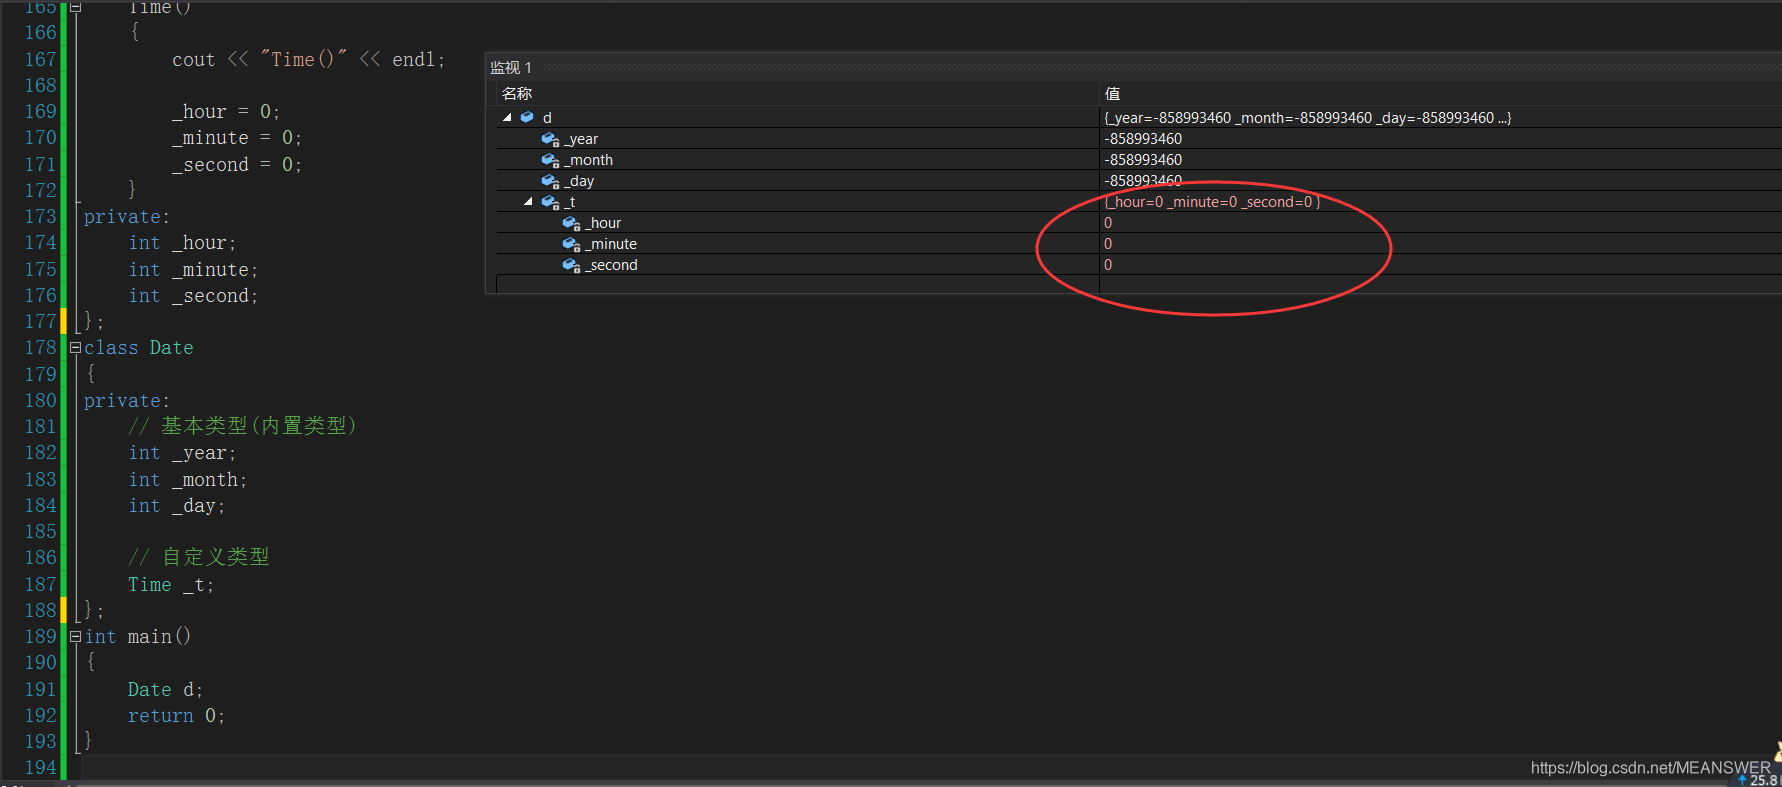Viewport: 1782px width, 787px height.
Task: Click the 'Time _t;' declaration
Action: pyautogui.click(x=171, y=585)
